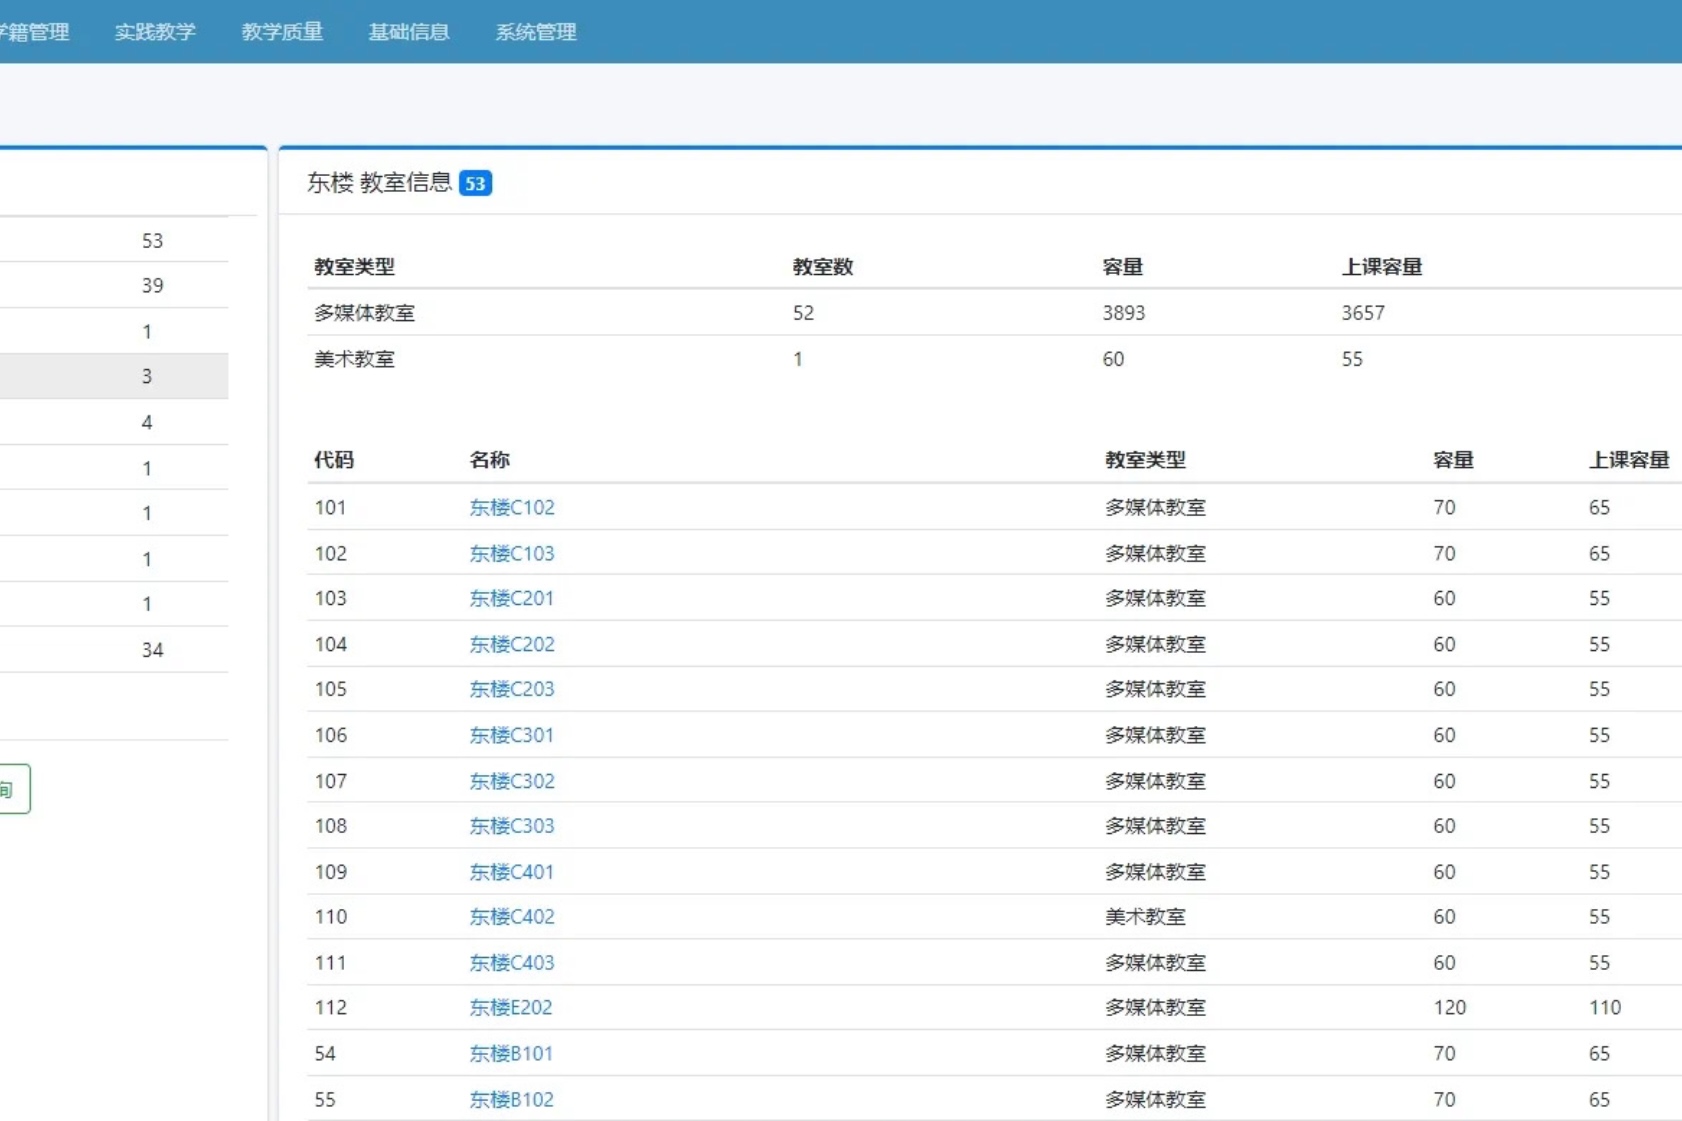
Task: Click the 美术教室 type cell in row 110
Action: pyautogui.click(x=1145, y=916)
